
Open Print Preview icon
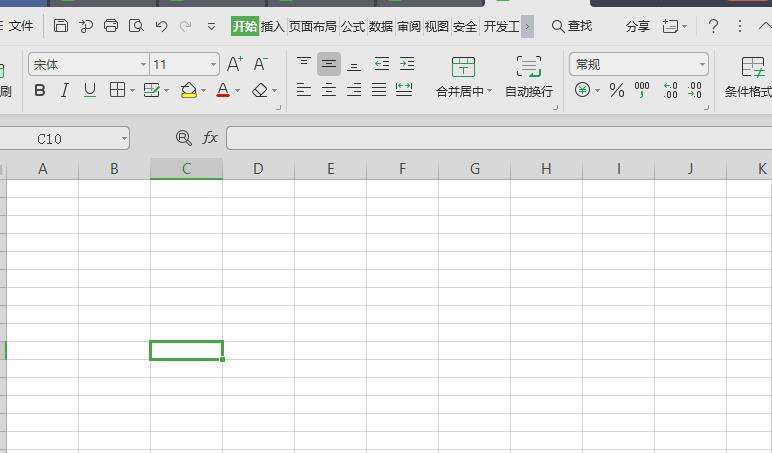click(136, 26)
